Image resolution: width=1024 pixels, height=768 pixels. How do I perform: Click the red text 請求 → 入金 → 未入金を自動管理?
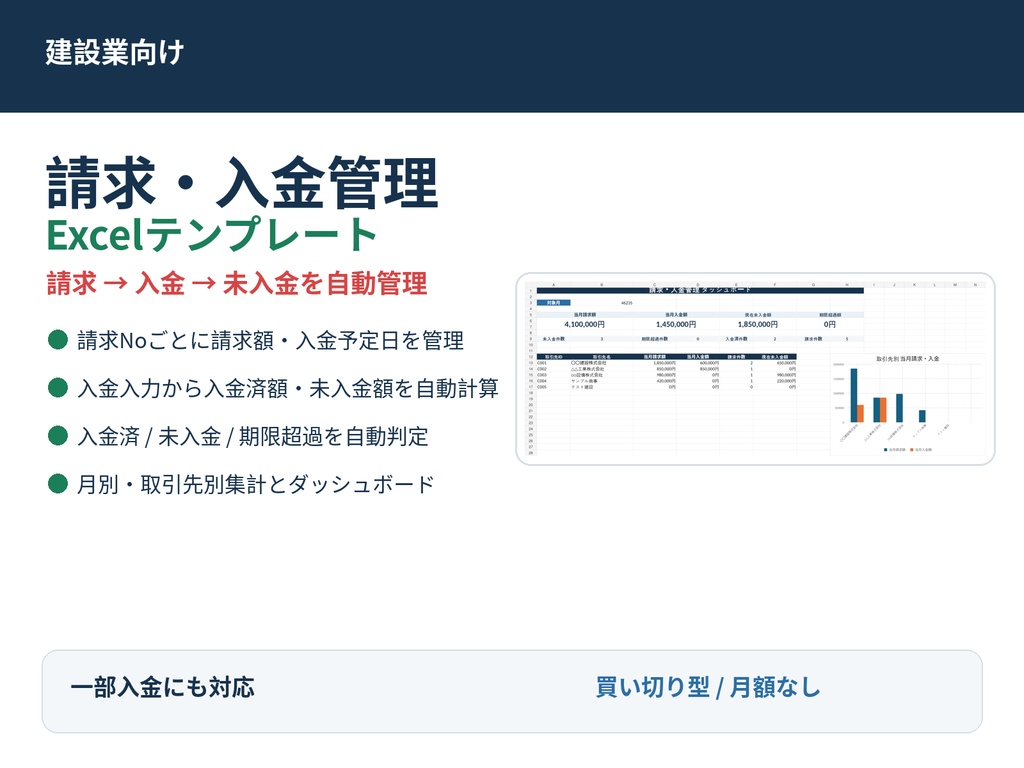(x=237, y=283)
